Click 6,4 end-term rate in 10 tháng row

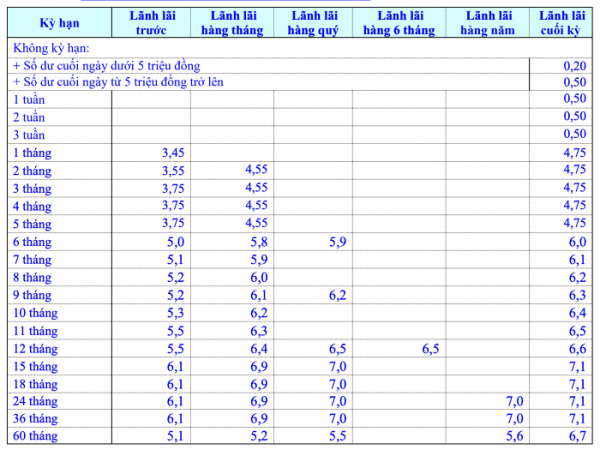point(577,313)
